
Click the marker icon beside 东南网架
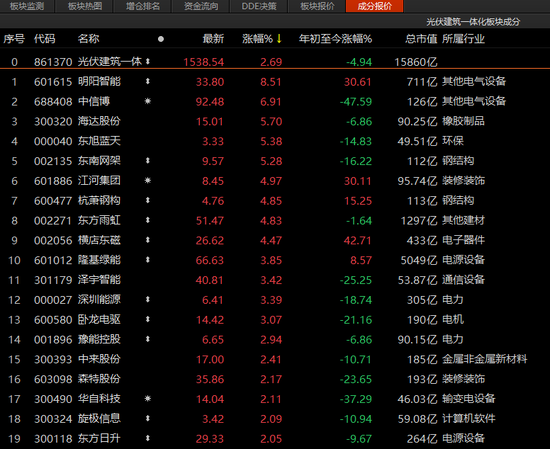[148, 161]
